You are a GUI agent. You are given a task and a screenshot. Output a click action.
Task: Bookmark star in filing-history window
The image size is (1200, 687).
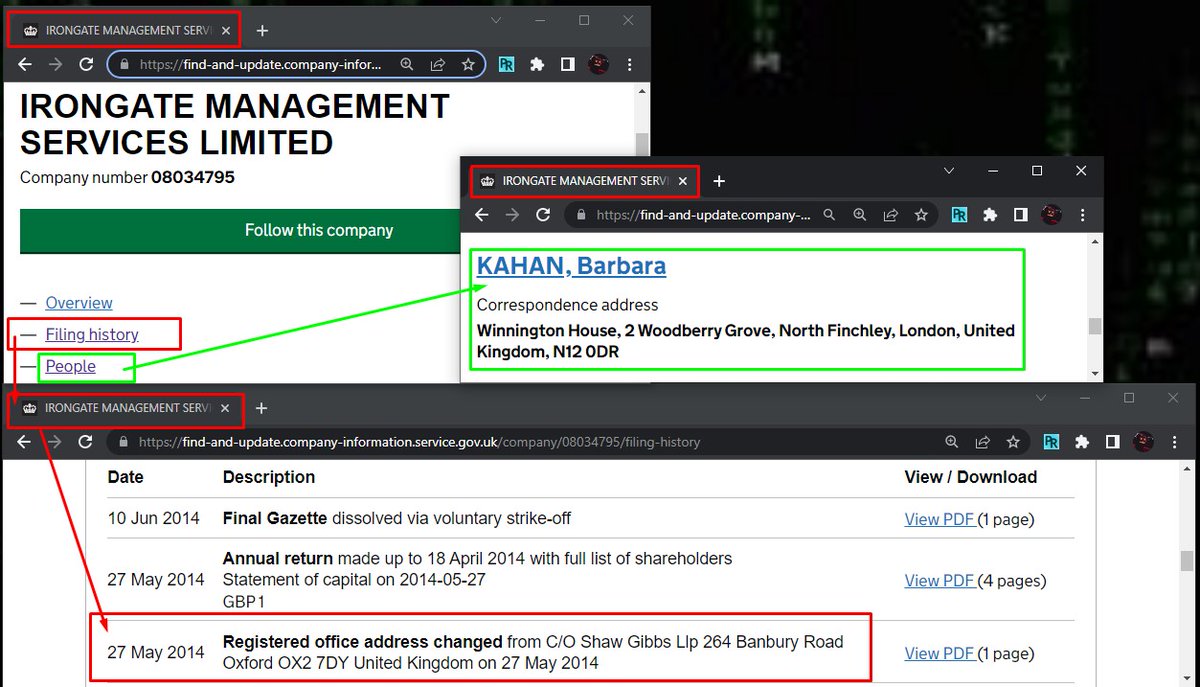coord(1013,442)
